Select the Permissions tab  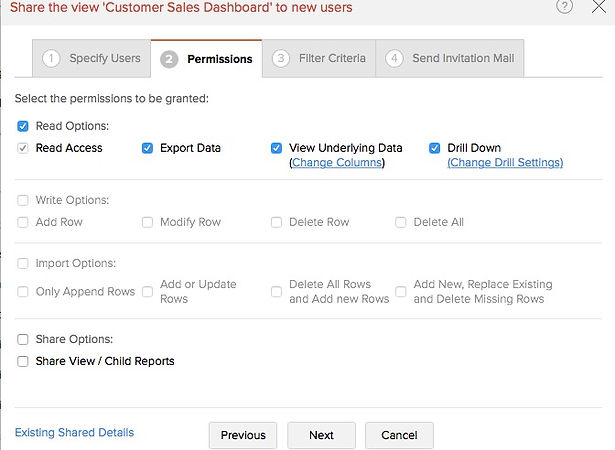[207, 59]
